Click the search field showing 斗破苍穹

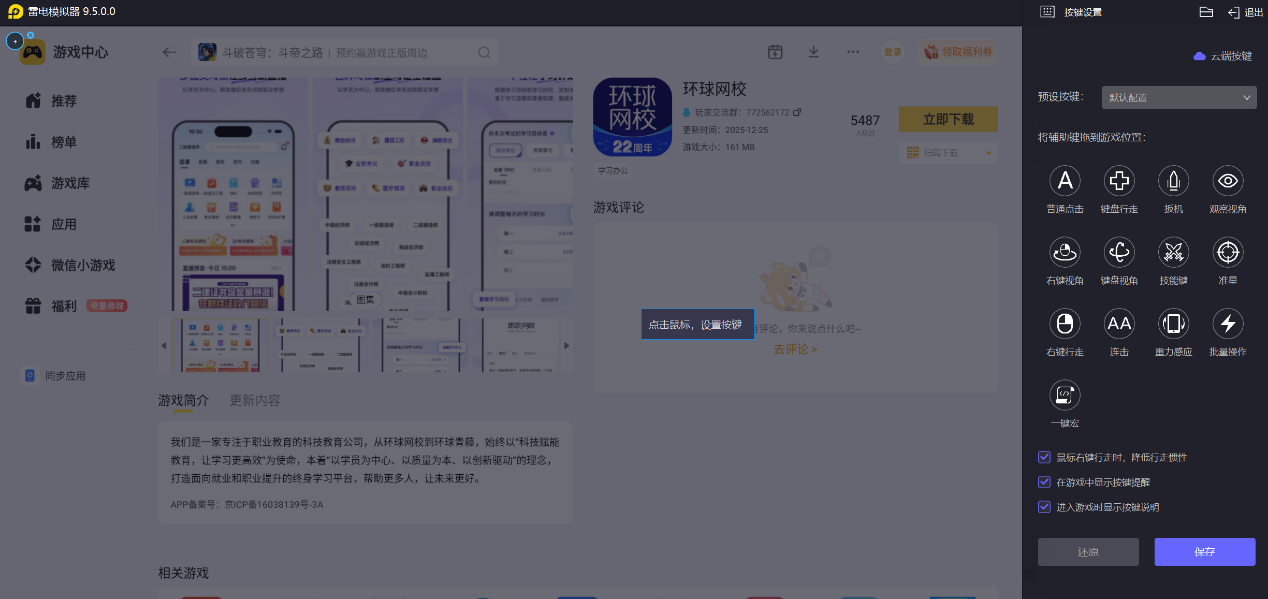[x=344, y=52]
